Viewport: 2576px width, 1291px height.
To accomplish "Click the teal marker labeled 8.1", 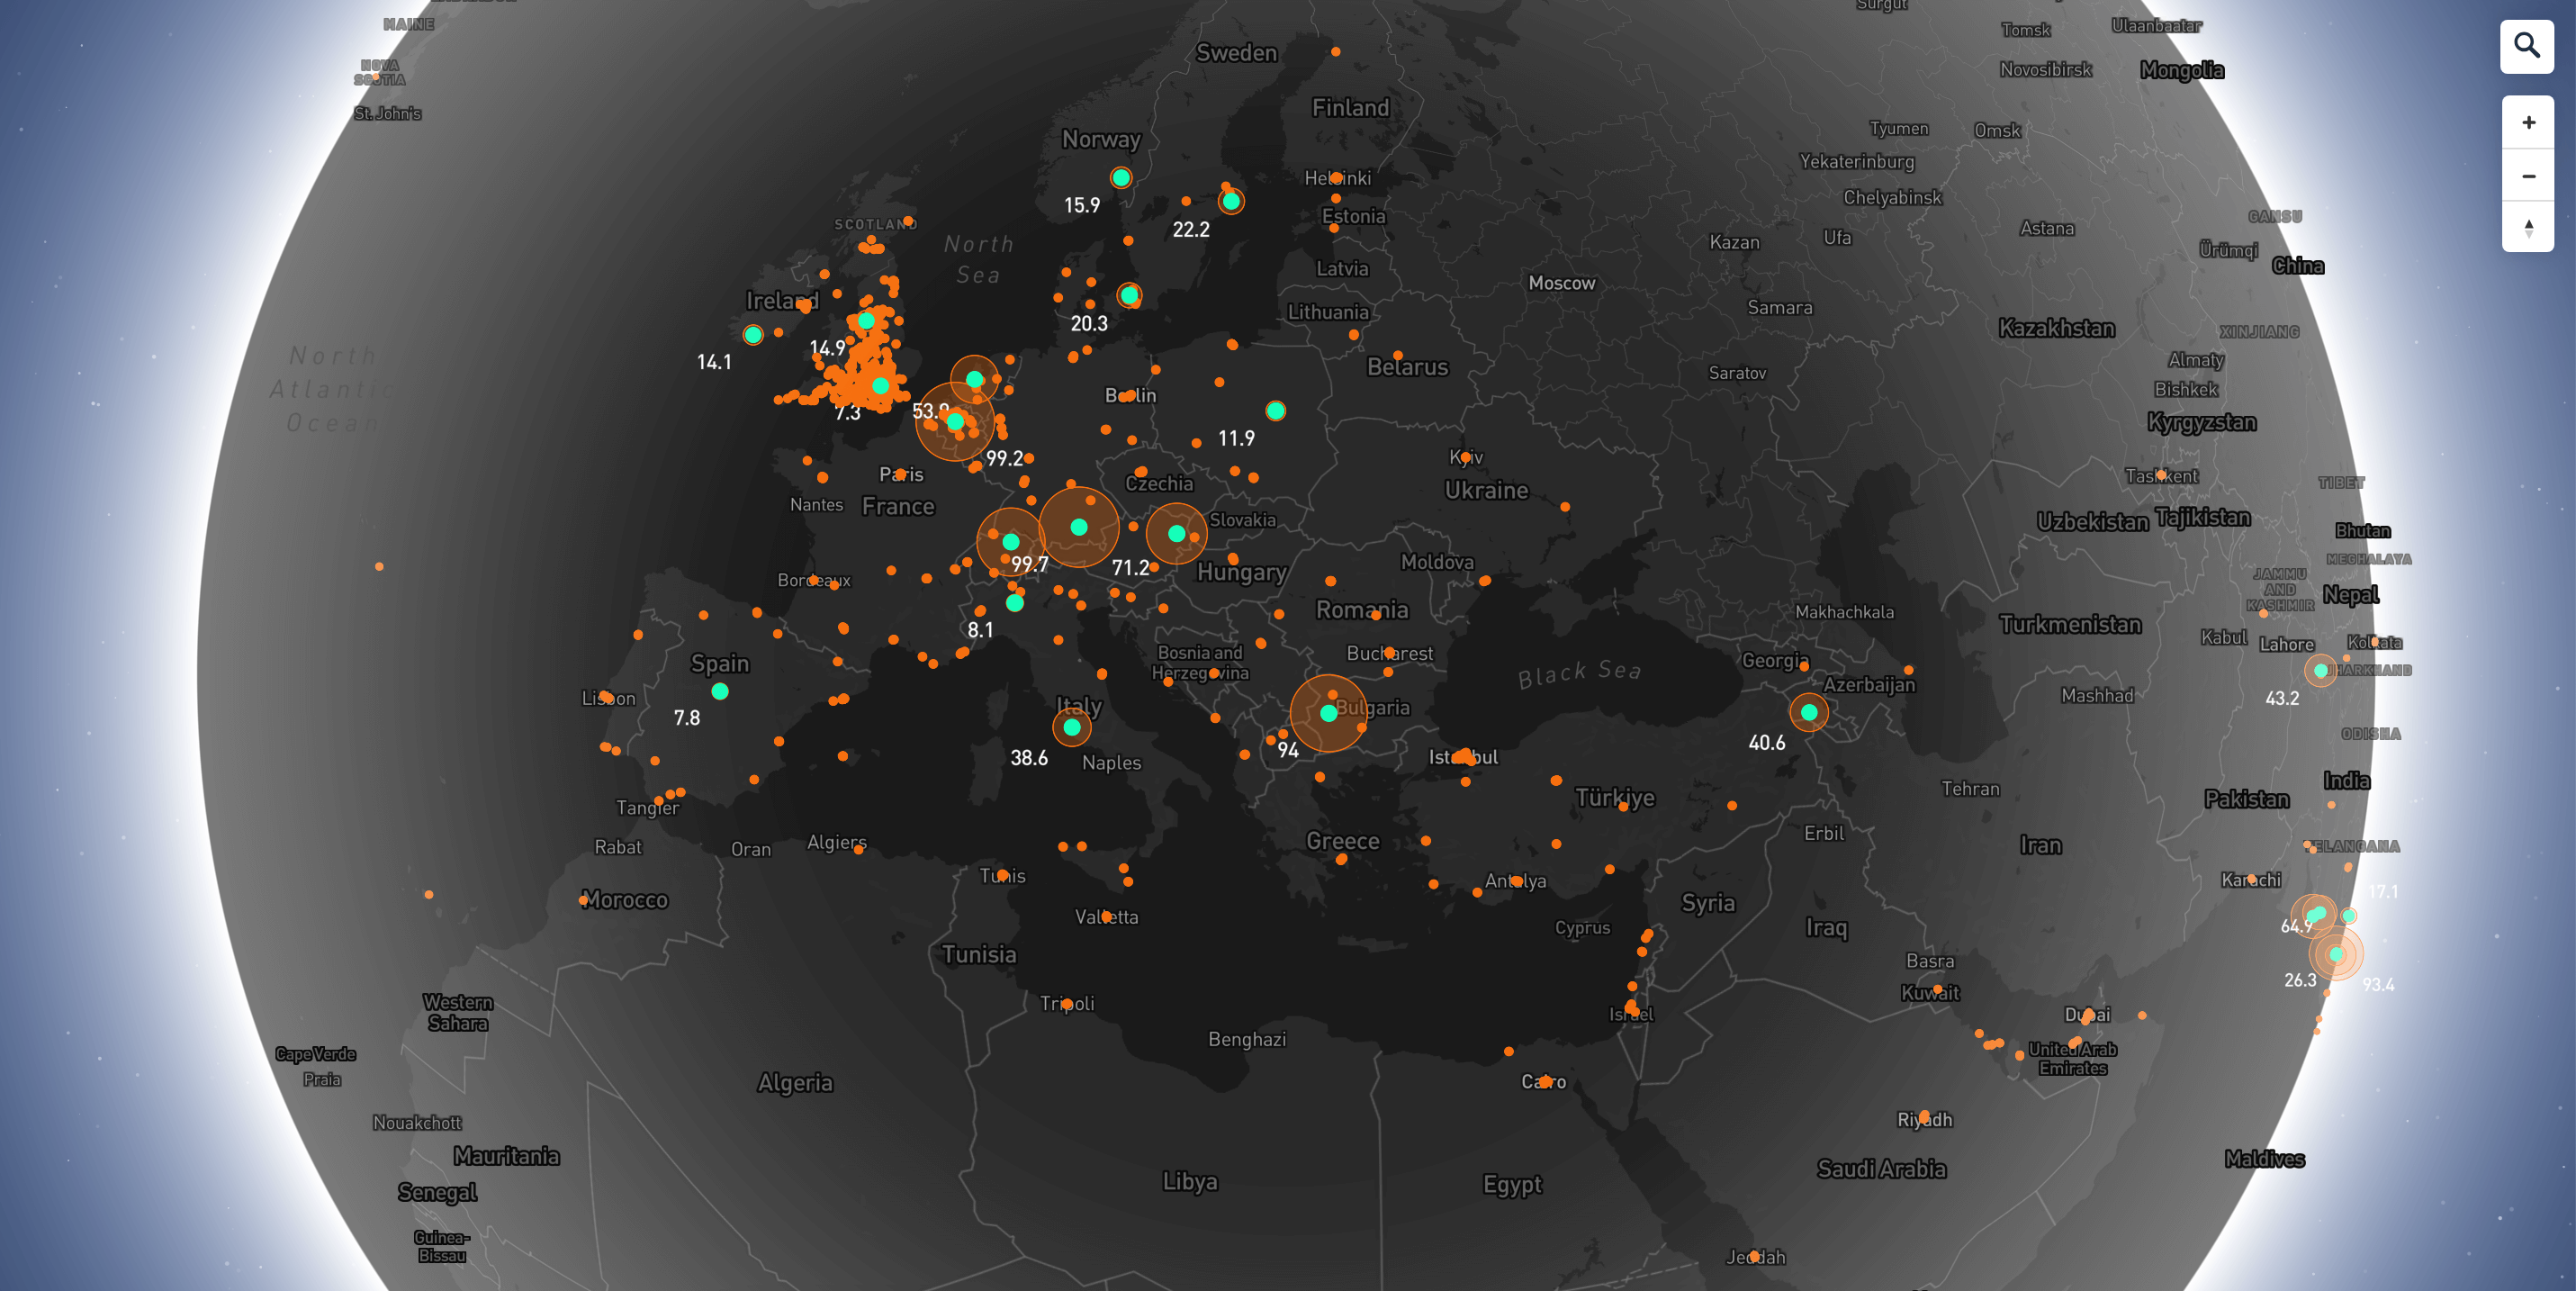I will coord(1014,603).
